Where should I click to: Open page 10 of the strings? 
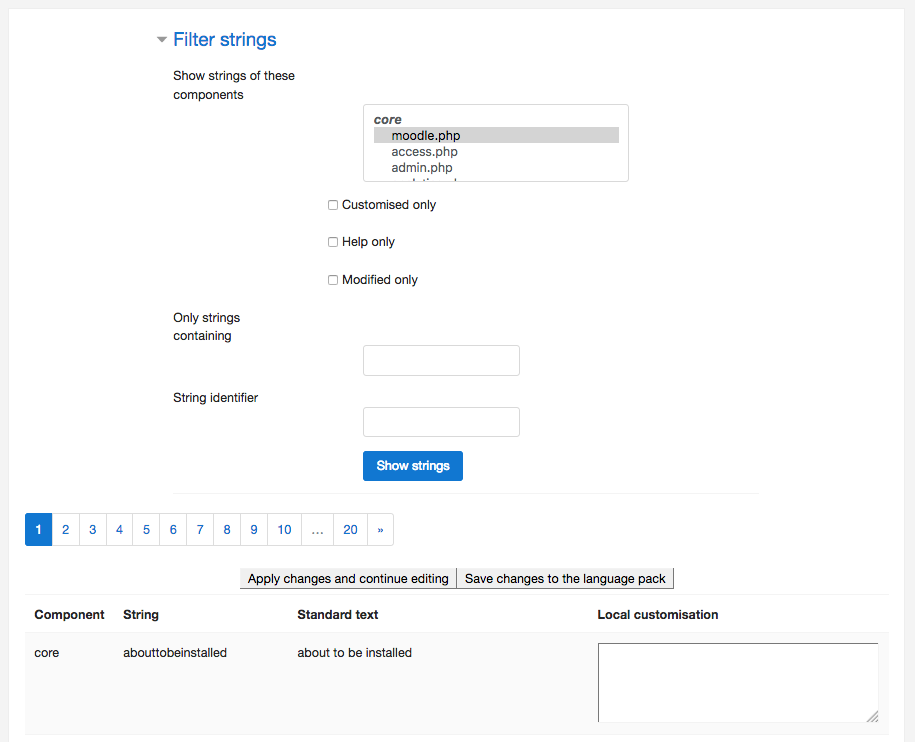284,530
